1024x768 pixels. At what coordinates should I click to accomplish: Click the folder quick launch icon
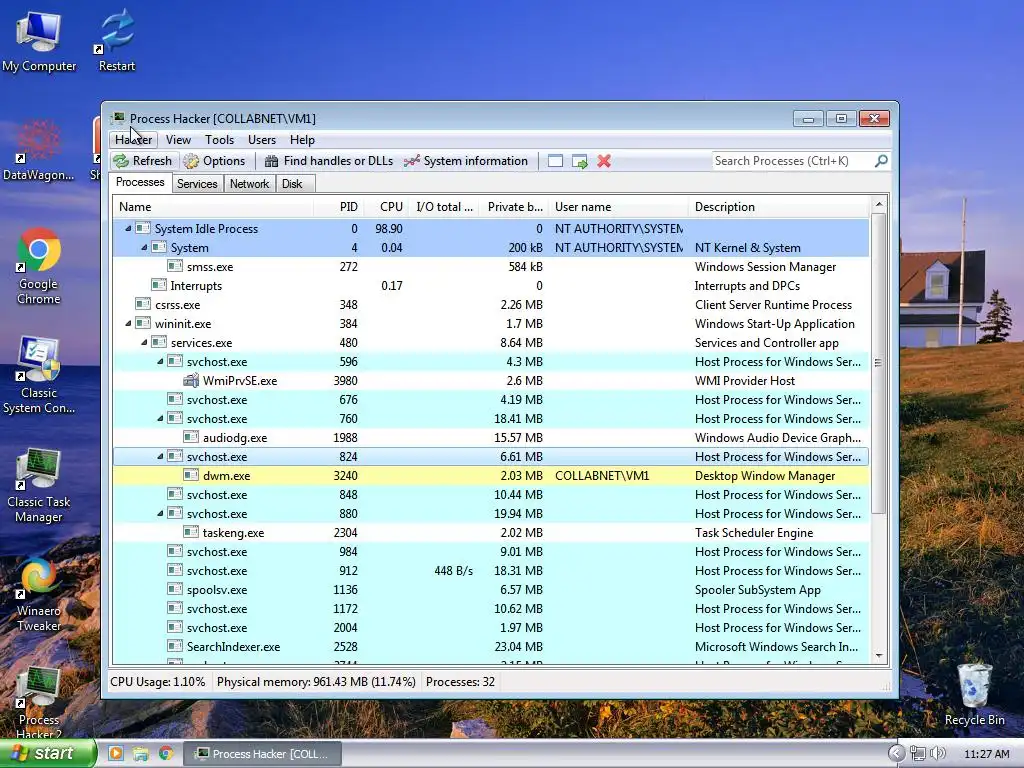140,754
